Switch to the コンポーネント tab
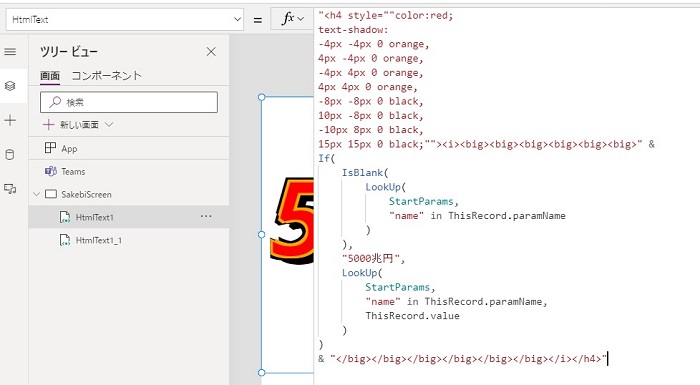This screenshot has width=700, height=385. pyautogui.click(x=107, y=76)
